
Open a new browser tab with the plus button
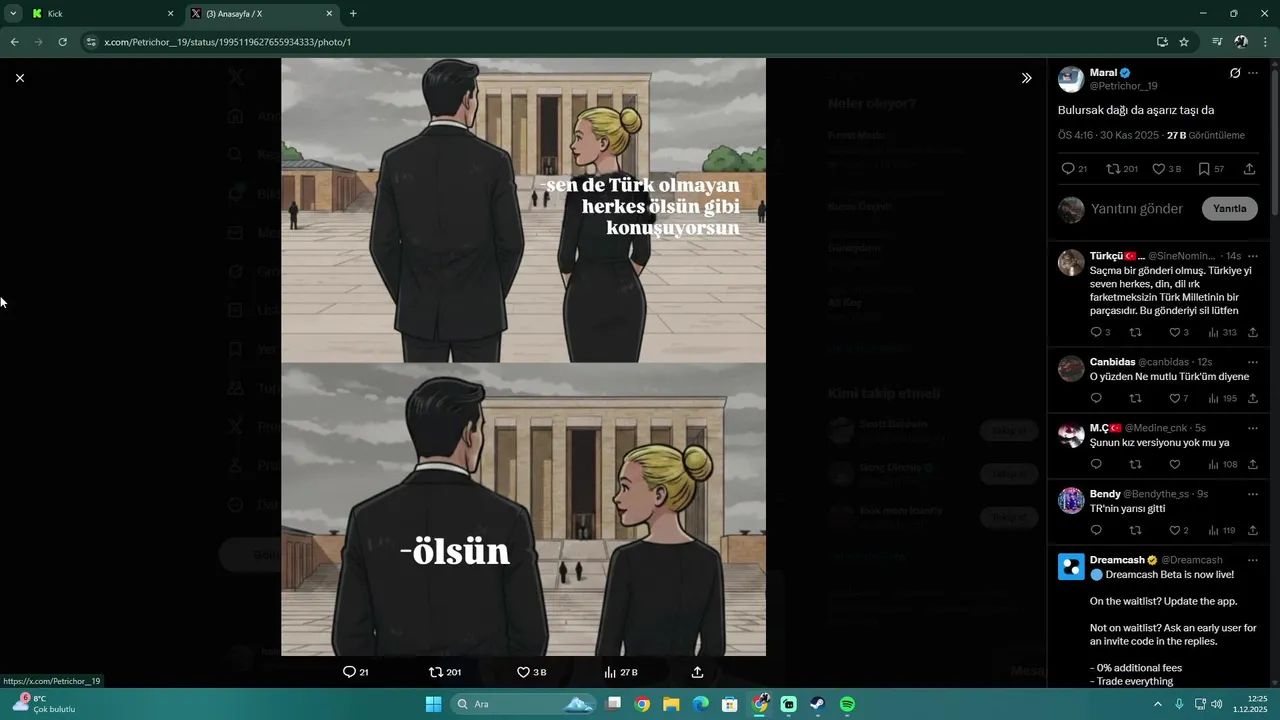(x=353, y=14)
